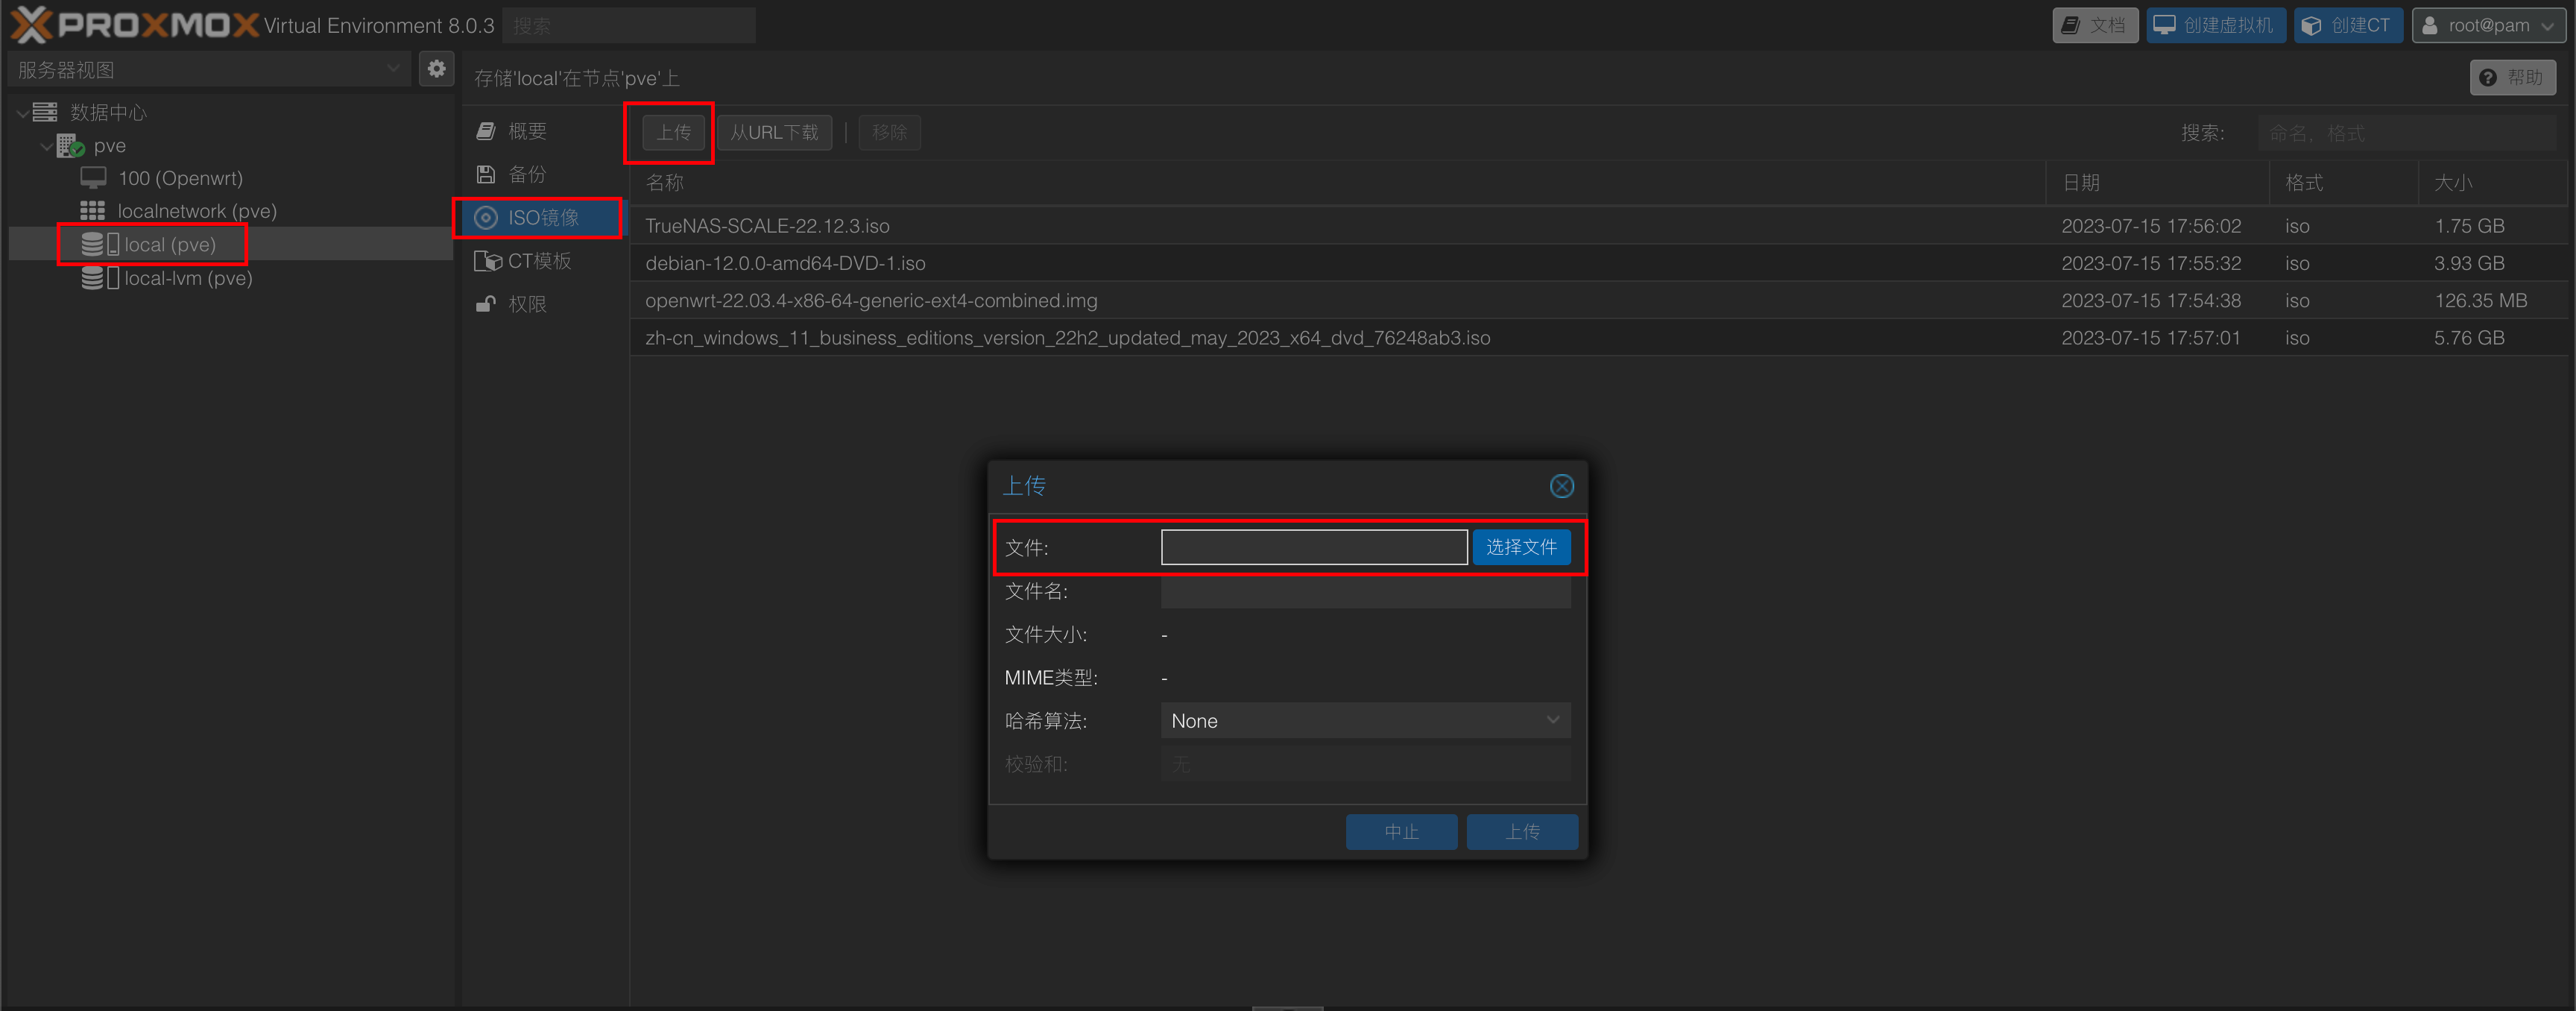Viewport: 2576px width, 1011px height.
Task: Close the 上传 dialog with X icon
Action: [x=1561, y=486]
